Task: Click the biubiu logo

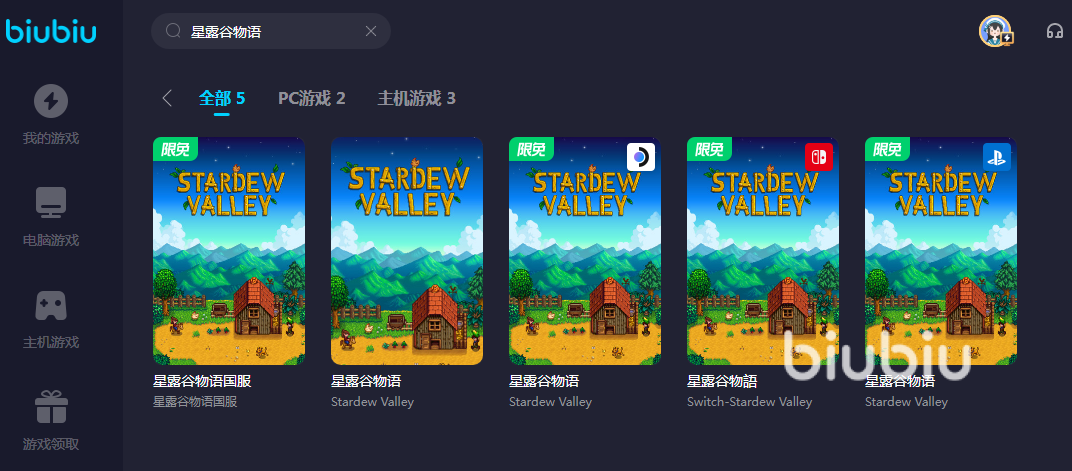Action: (51, 31)
